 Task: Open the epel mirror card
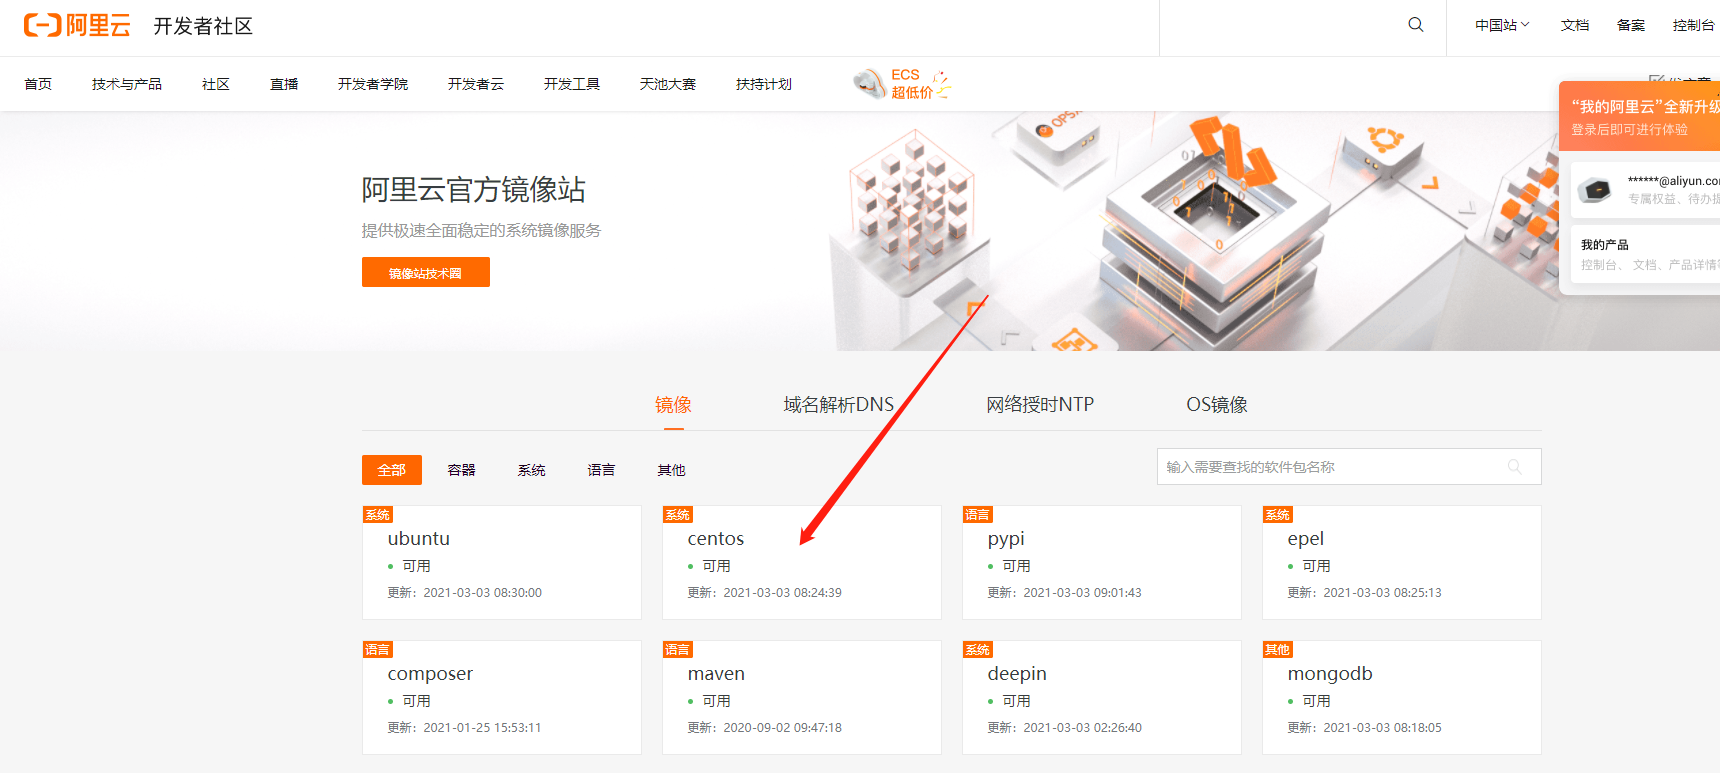pyautogui.click(x=1402, y=562)
